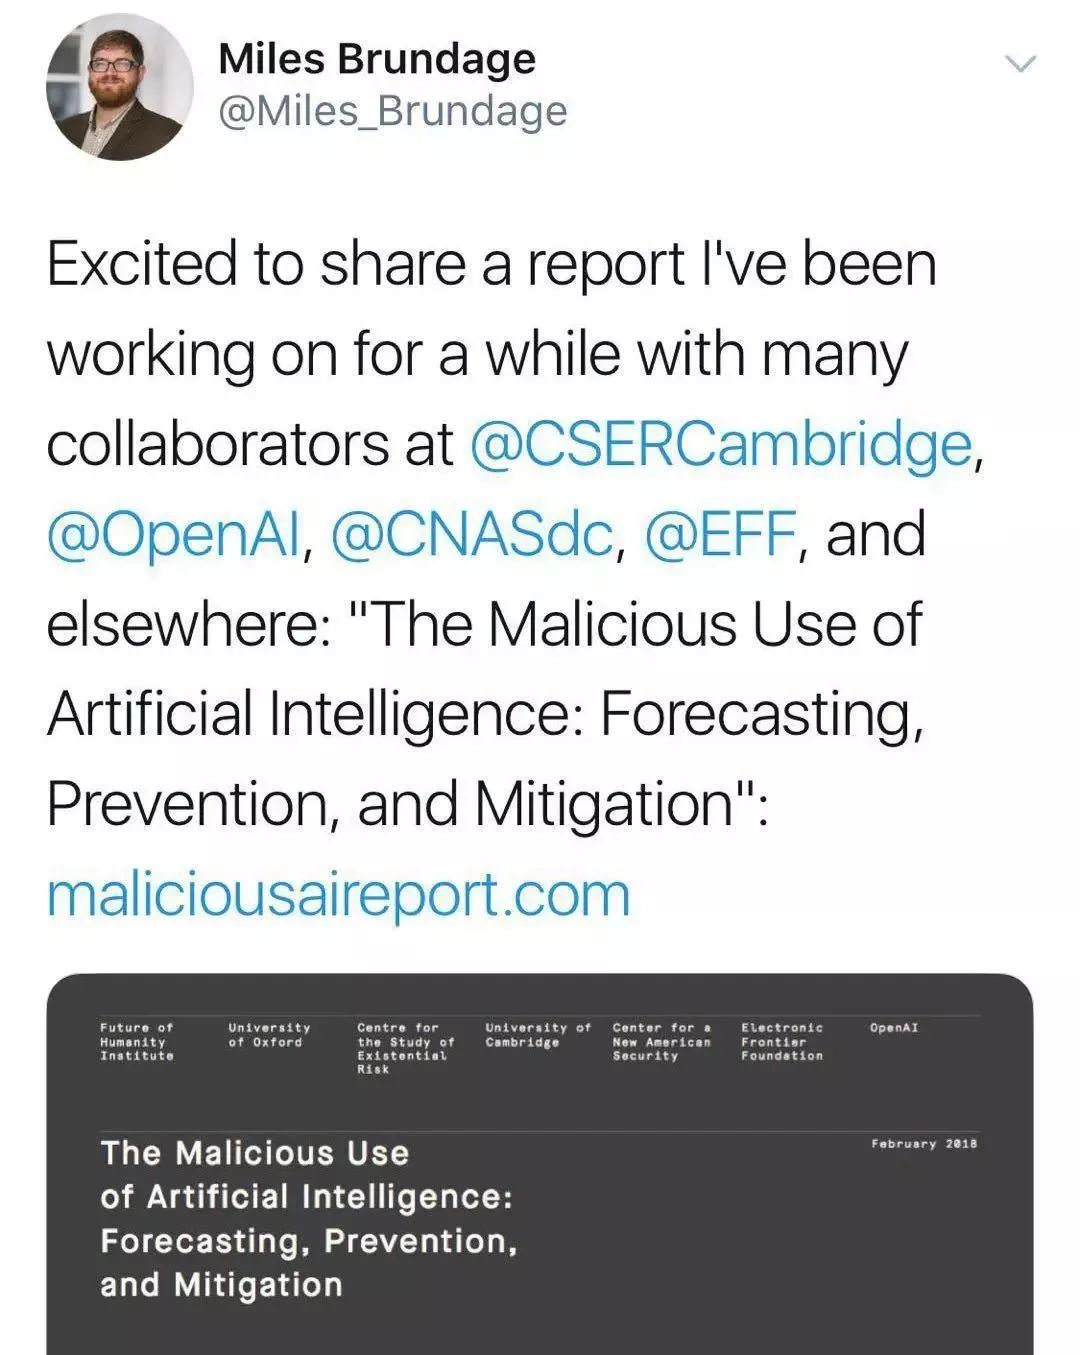Screen dimensions: 1080x1355
Task: Click 'Future of Humanity Institute' on cover
Action: point(137,1041)
